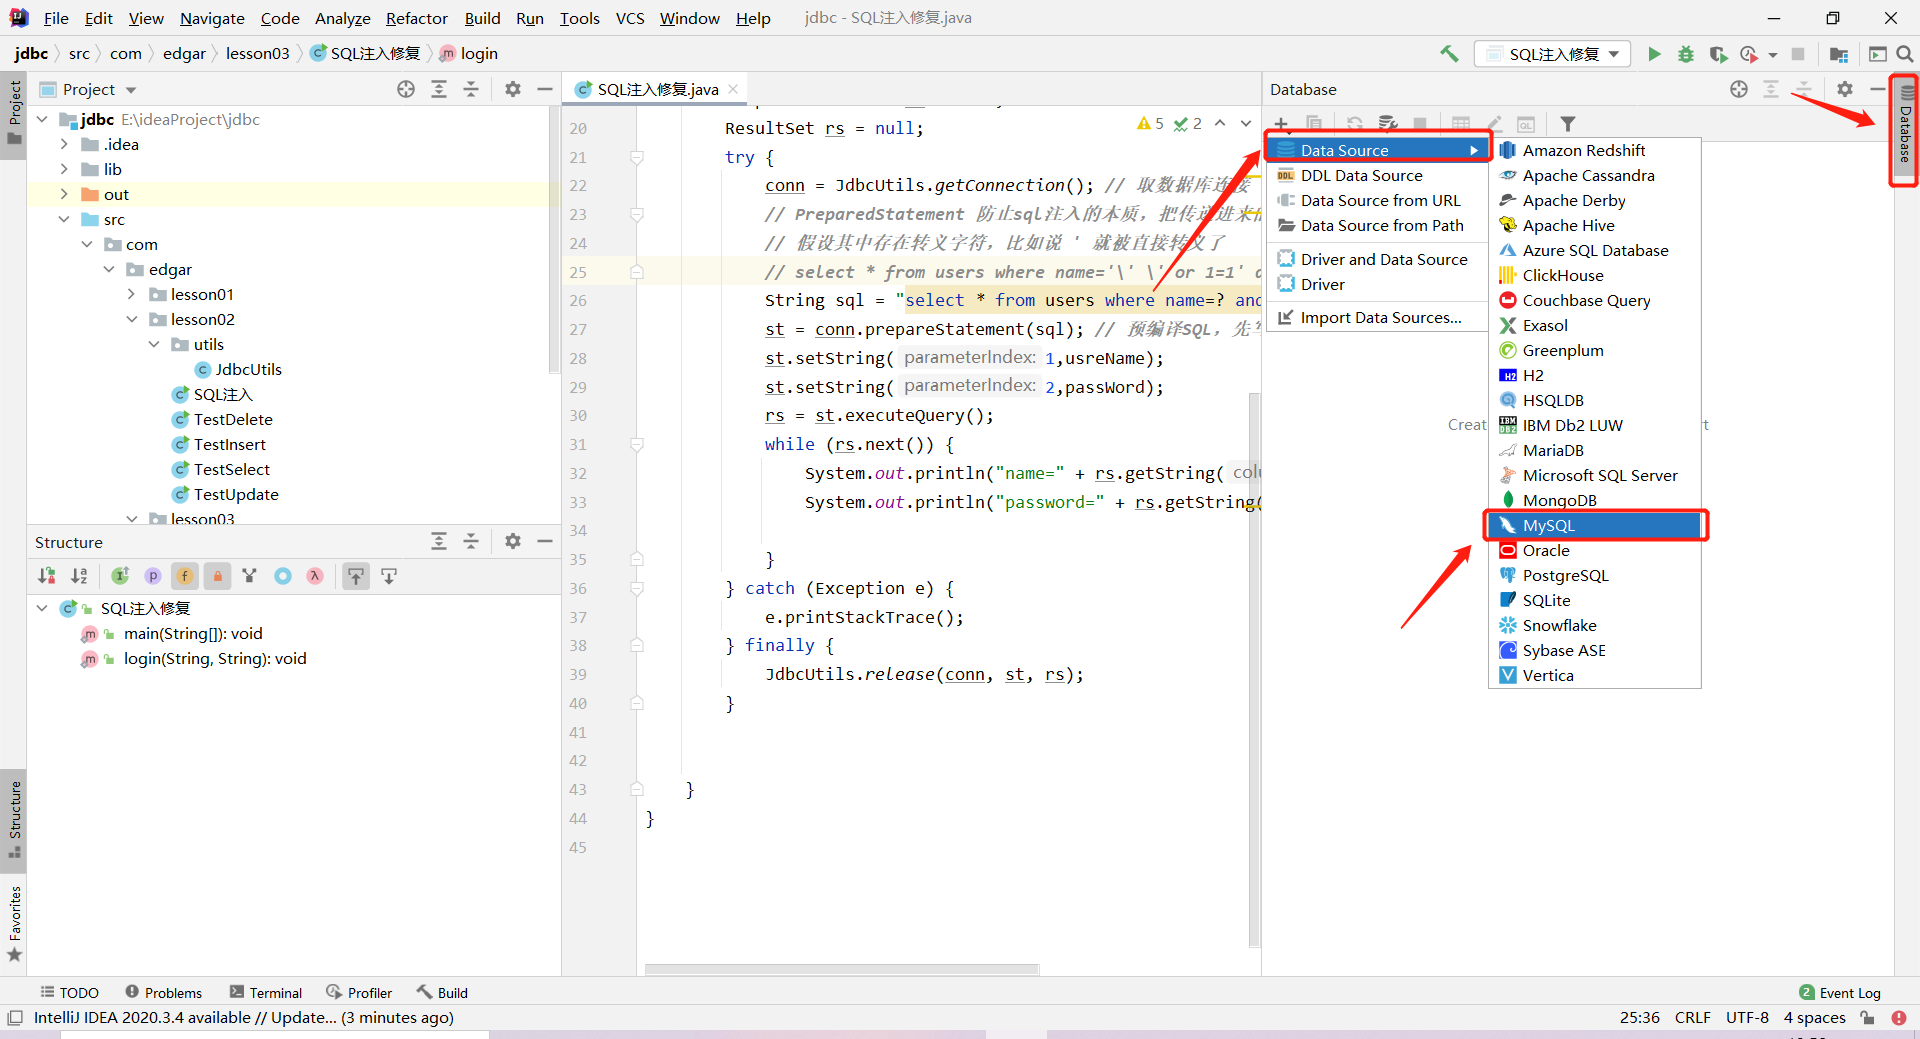Toggle Sort by Visibility in Structure

pos(47,576)
